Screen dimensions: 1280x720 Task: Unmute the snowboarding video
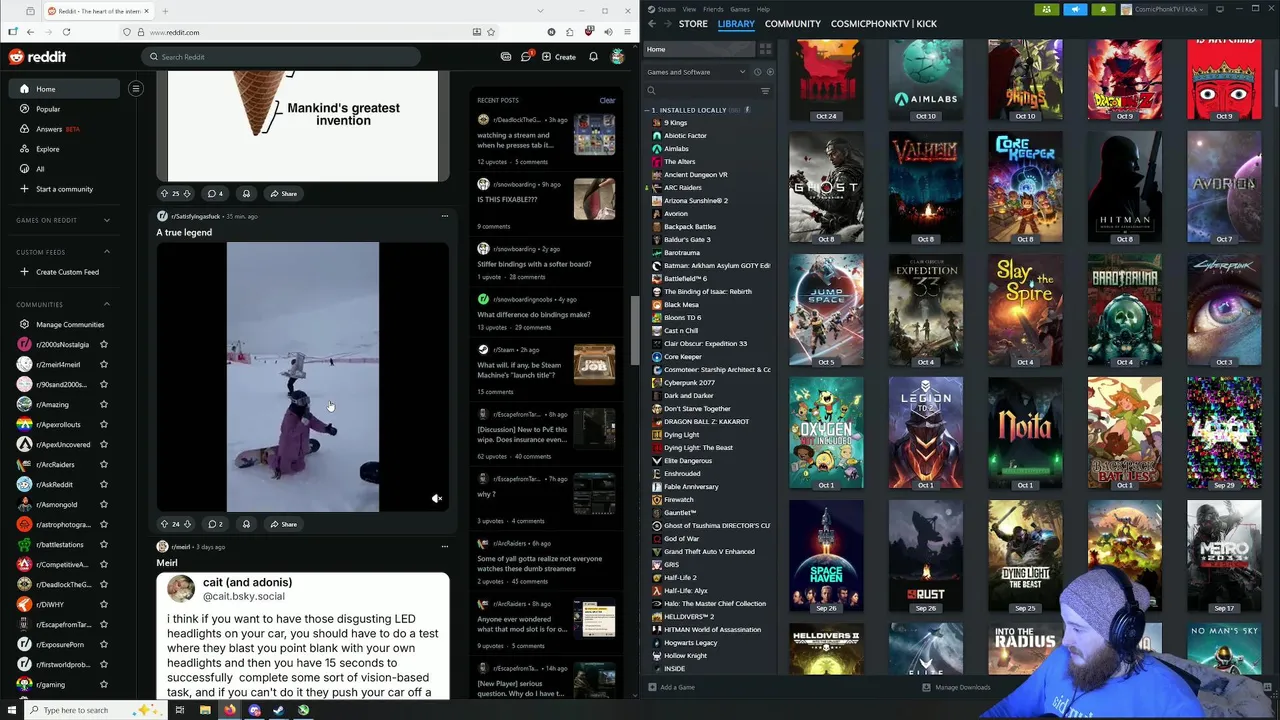click(437, 498)
